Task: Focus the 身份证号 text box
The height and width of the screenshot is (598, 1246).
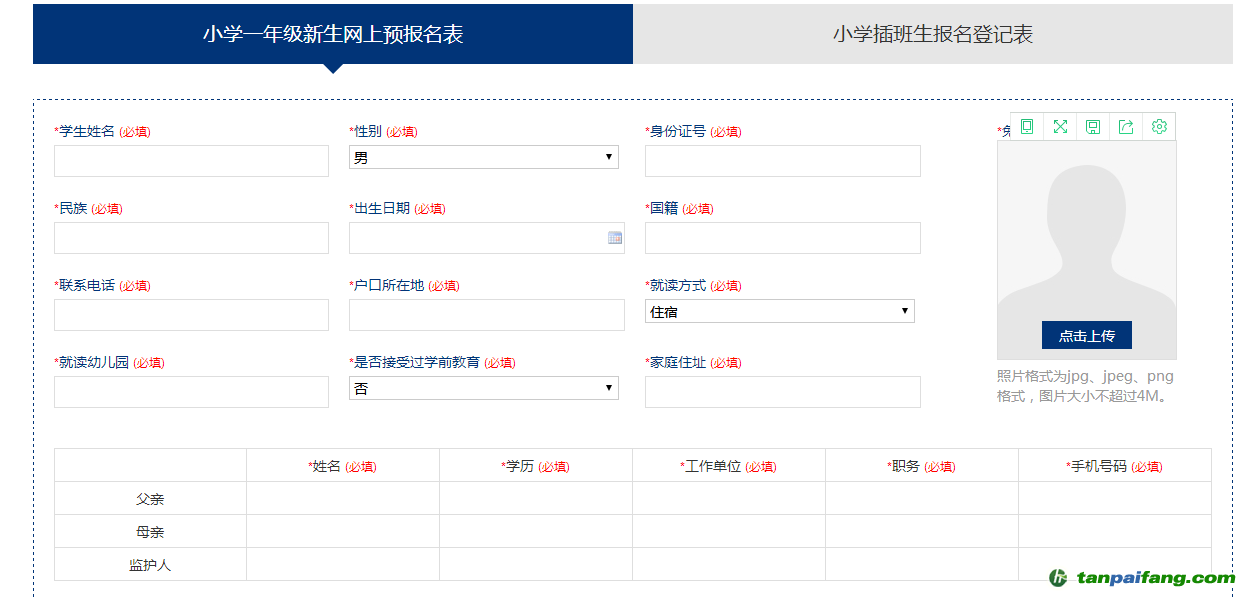Action: pos(782,161)
